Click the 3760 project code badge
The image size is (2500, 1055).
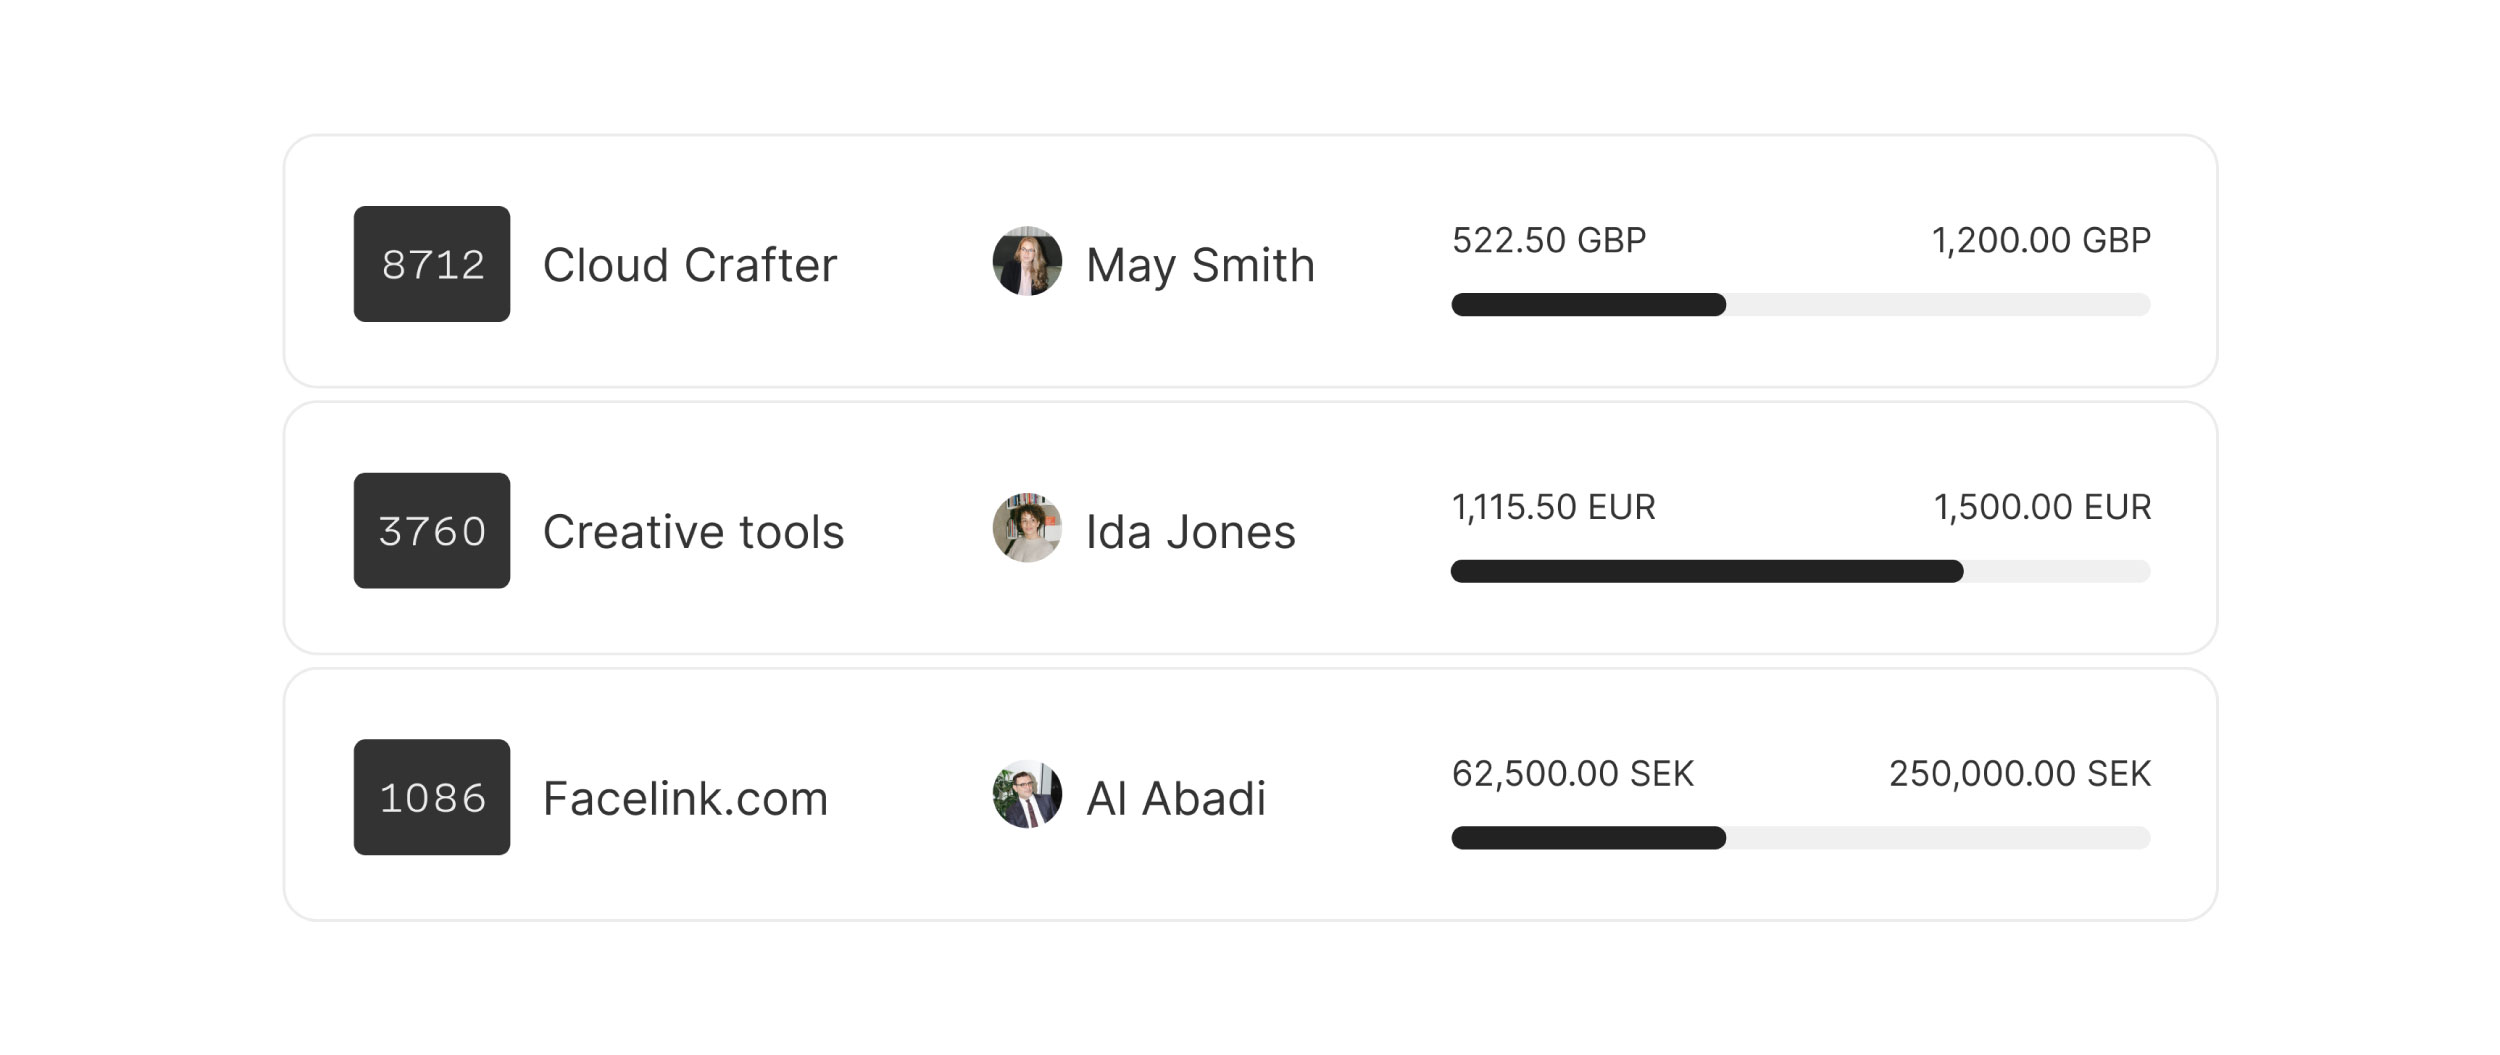[432, 531]
